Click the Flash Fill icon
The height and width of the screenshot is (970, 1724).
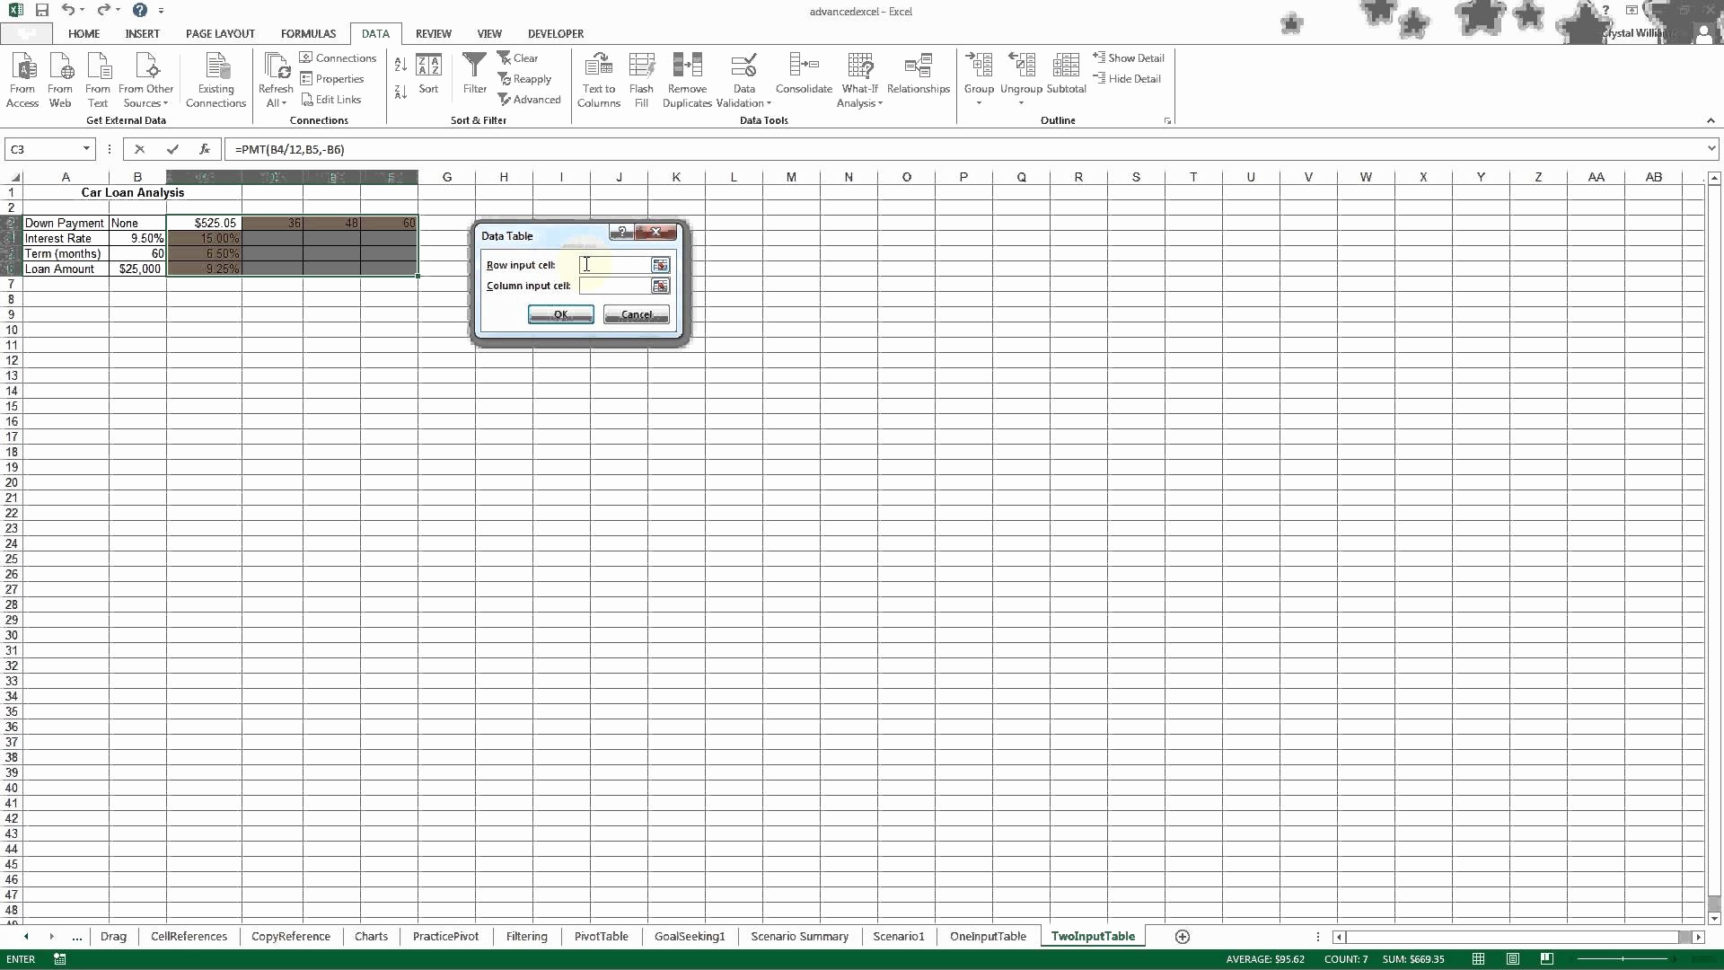pyautogui.click(x=641, y=79)
